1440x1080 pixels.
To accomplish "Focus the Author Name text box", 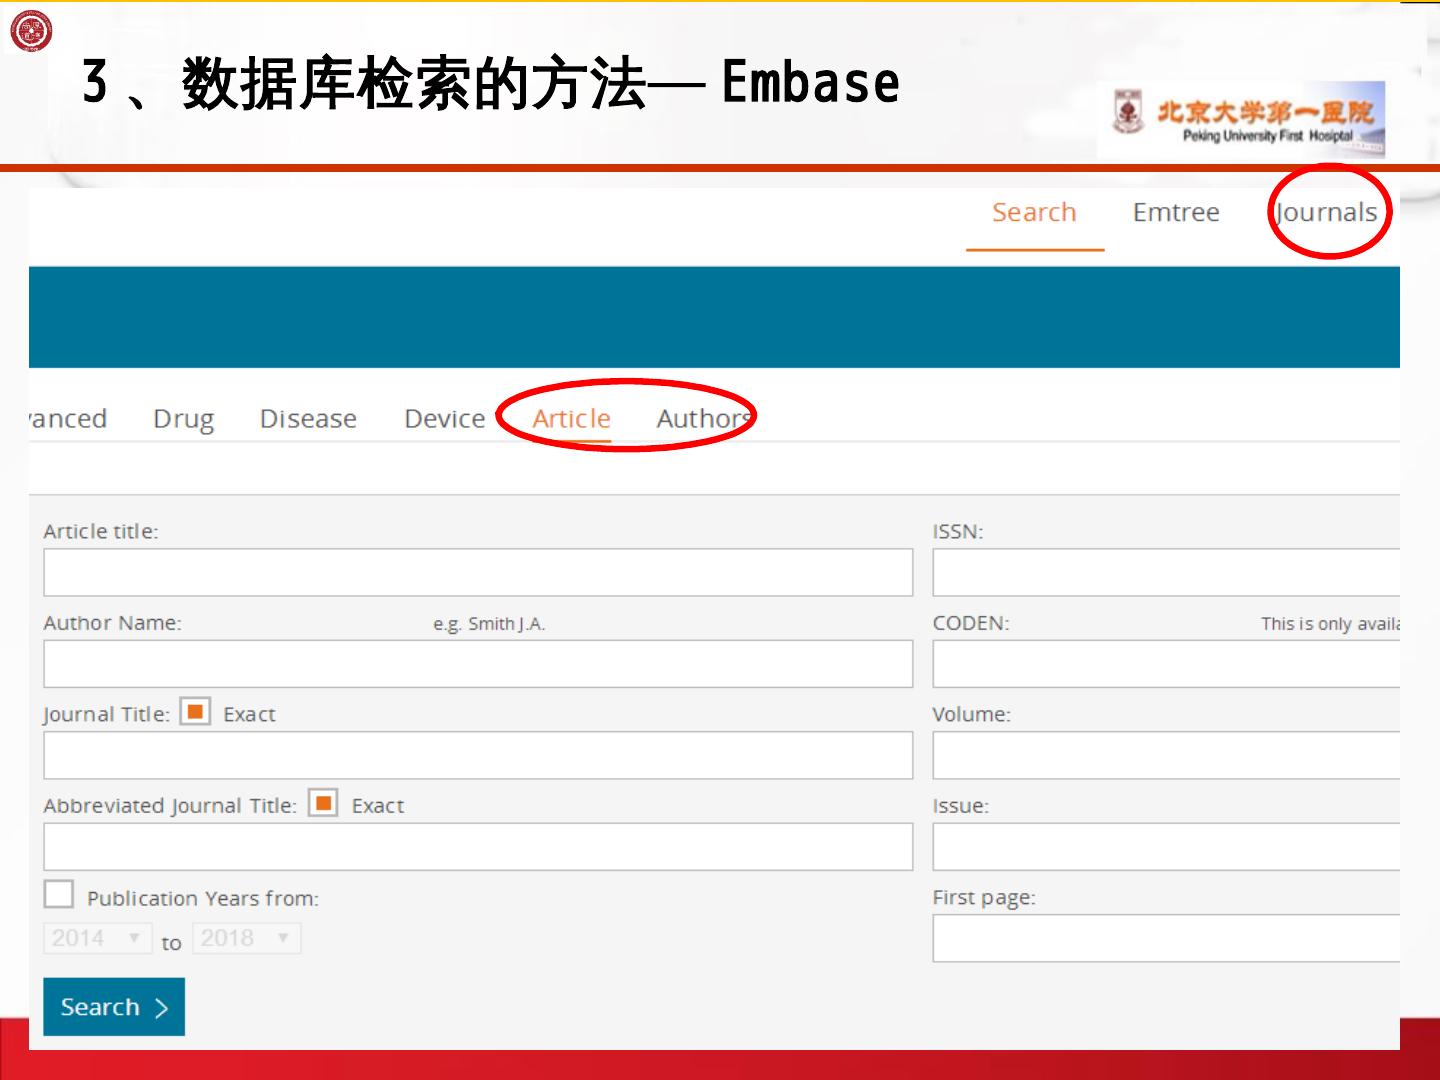I will tap(478, 664).
